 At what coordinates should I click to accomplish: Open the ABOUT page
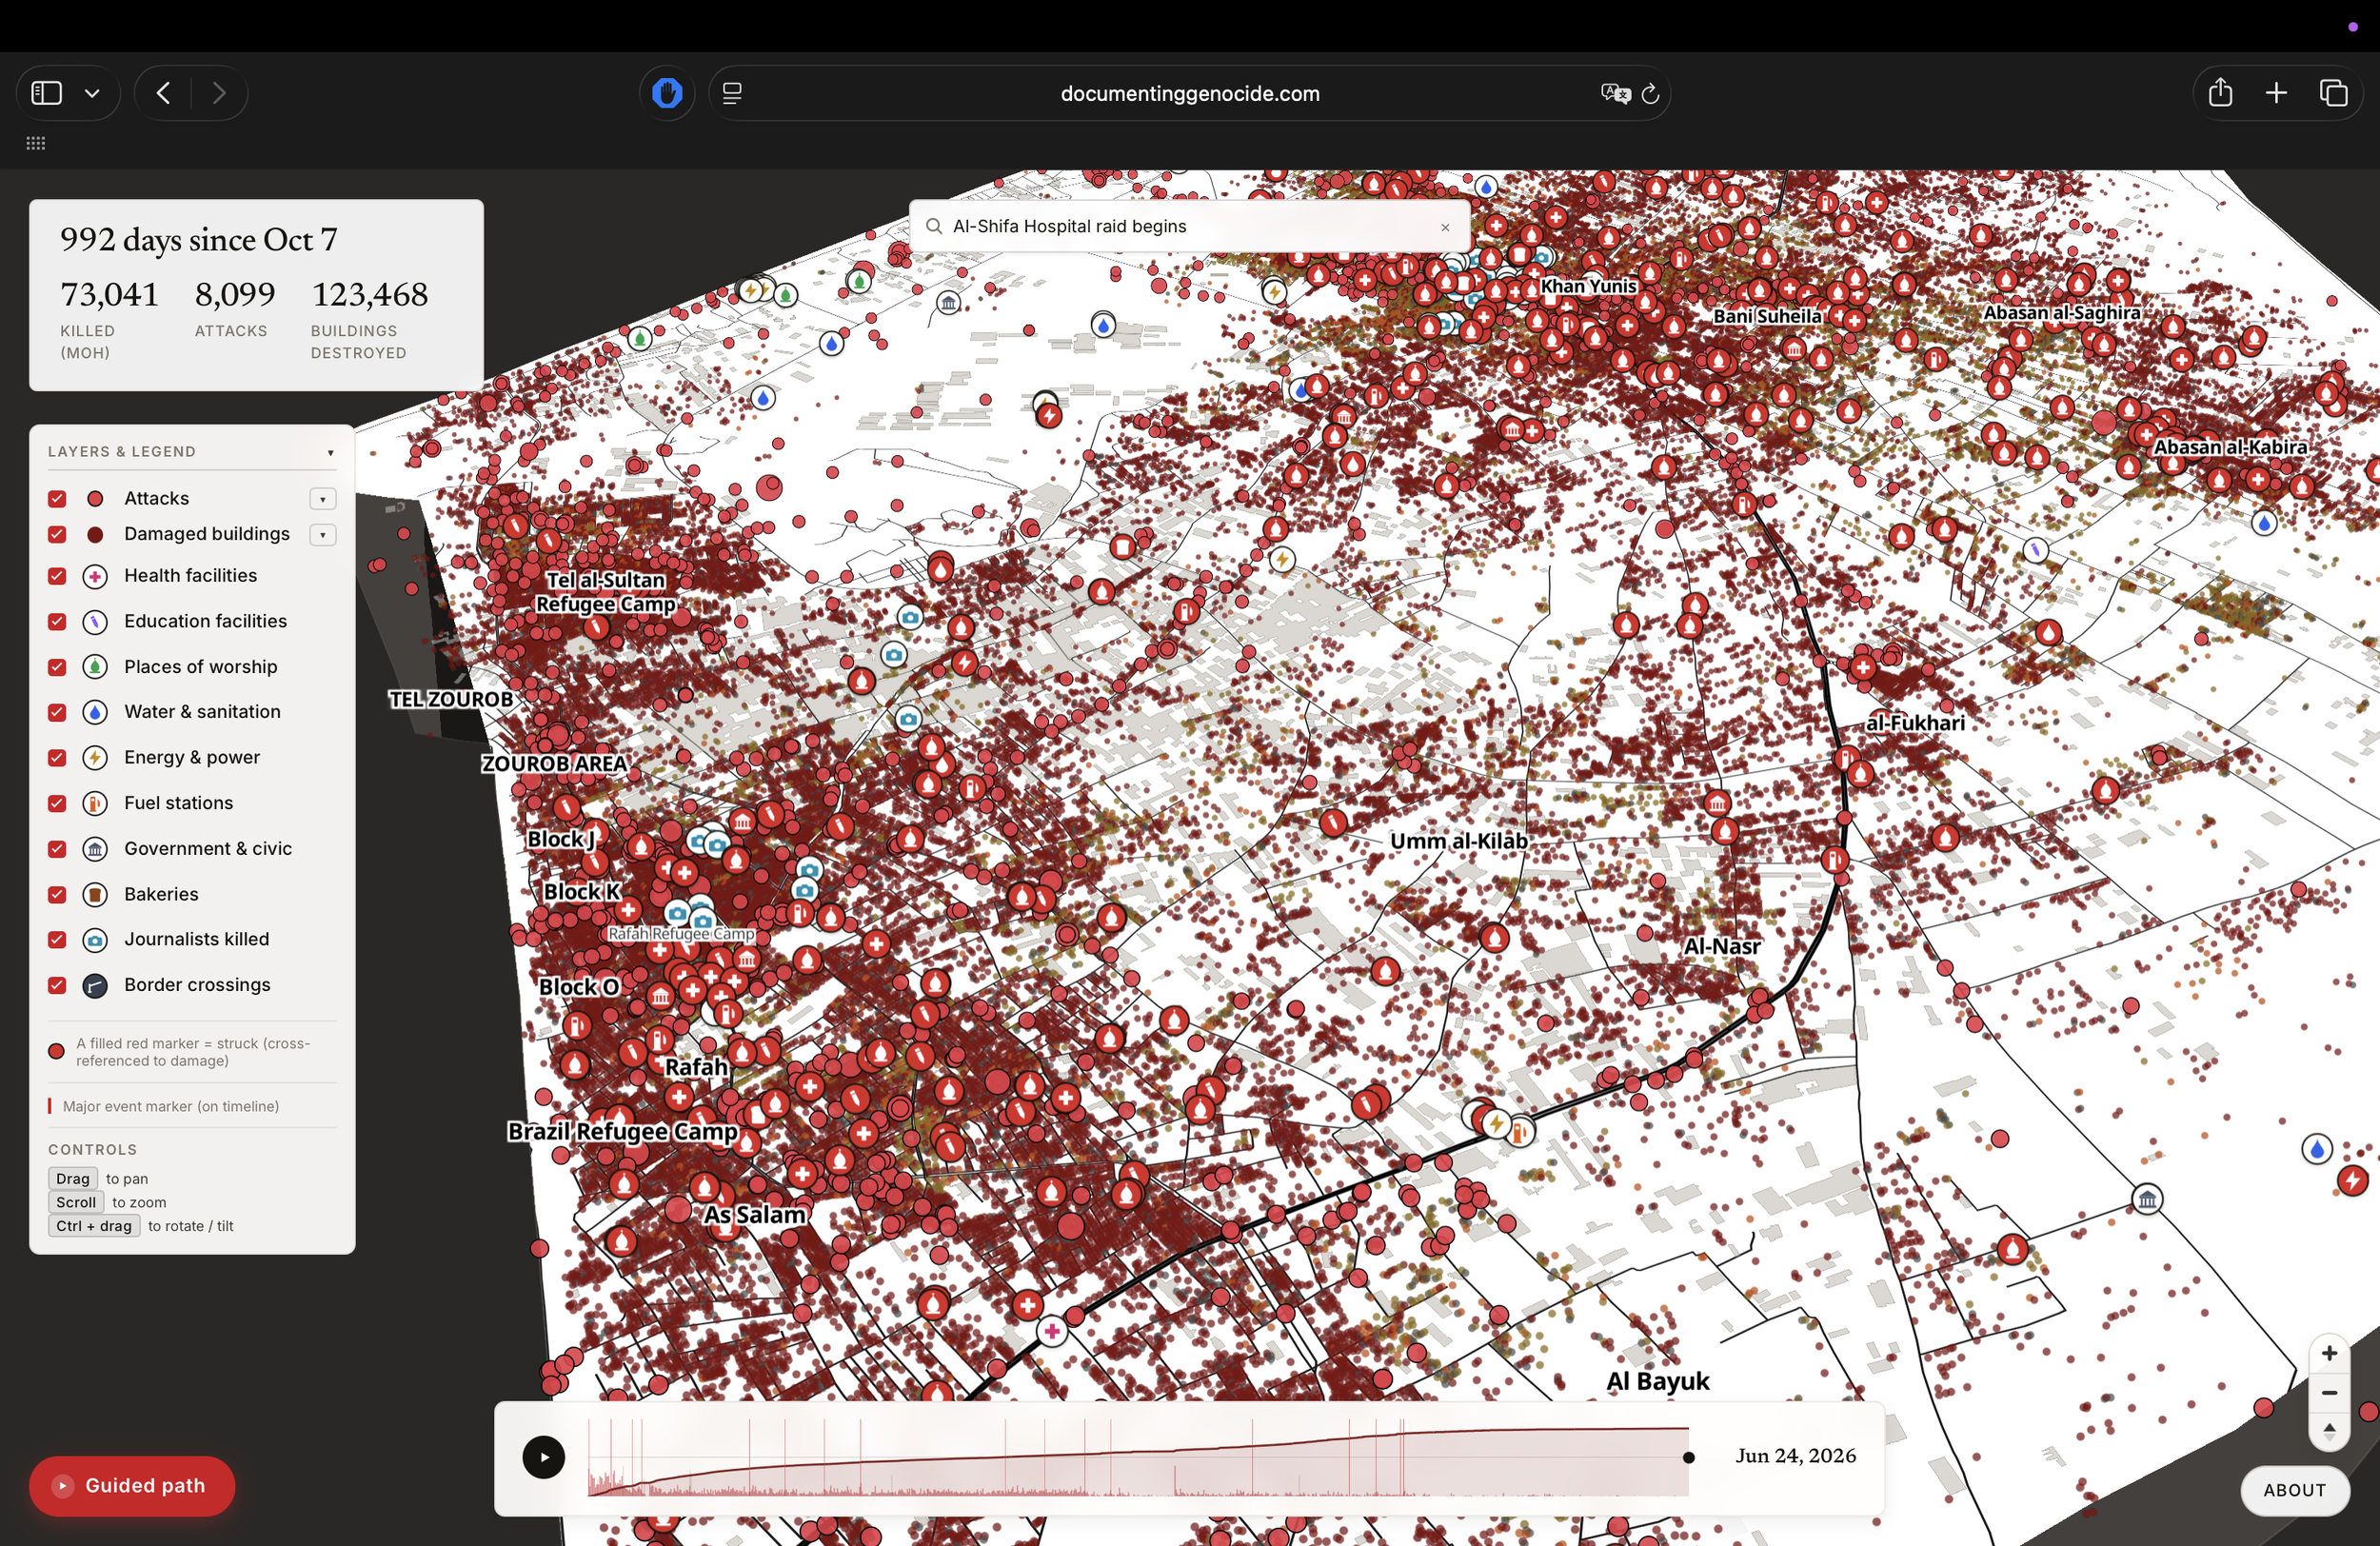pyautogui.click(x=2294, y=1490)
